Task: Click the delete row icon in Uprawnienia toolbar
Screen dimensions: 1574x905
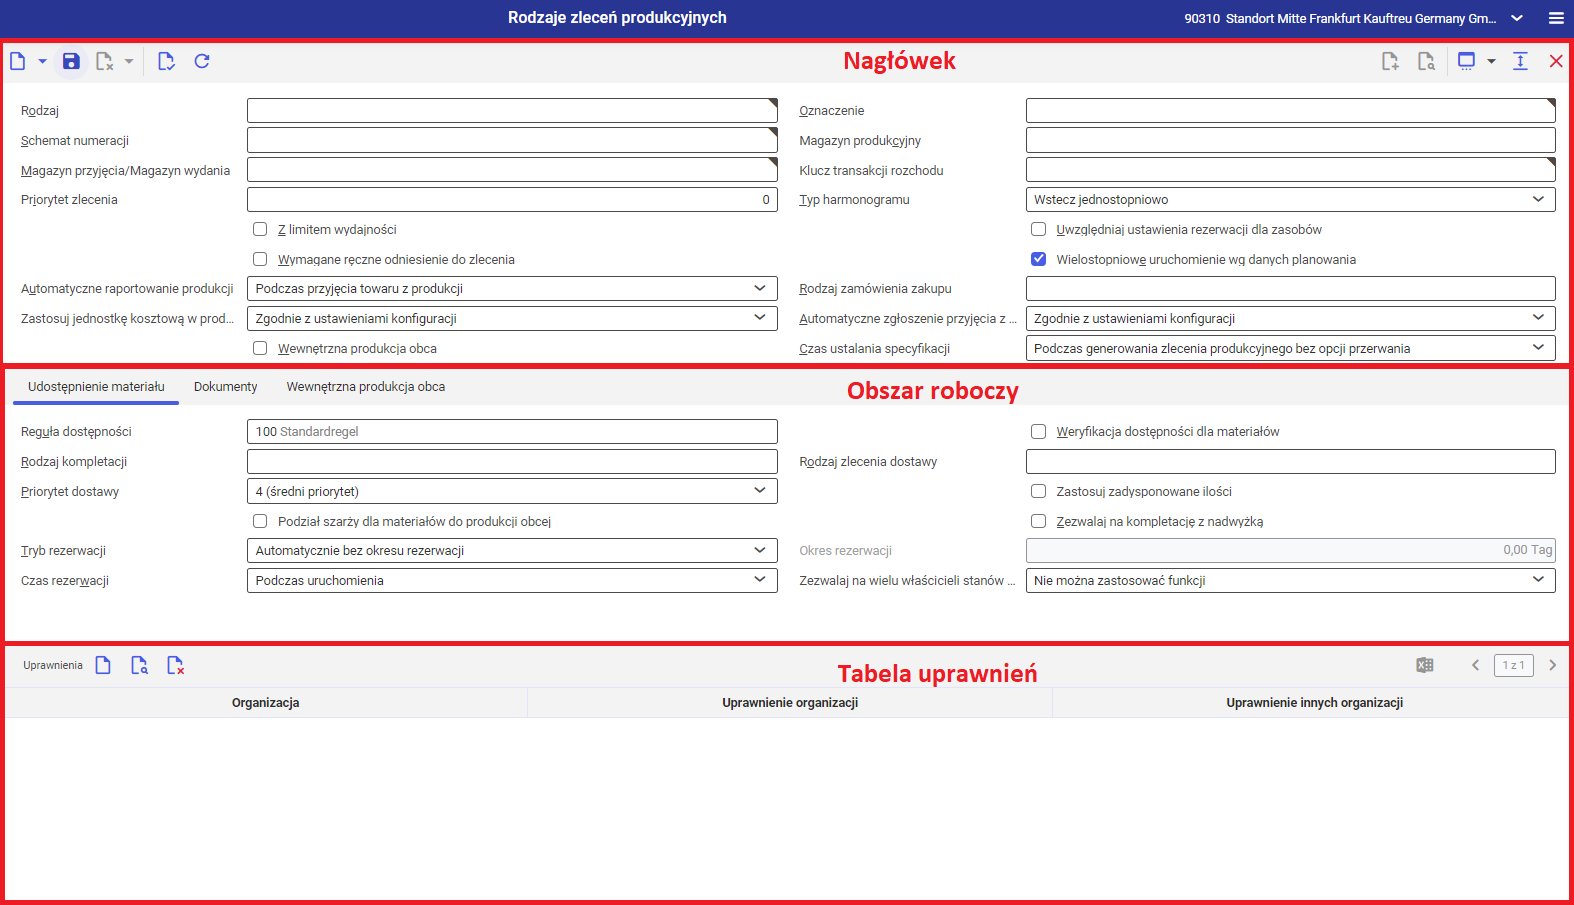Action: [x=175, y=665]
